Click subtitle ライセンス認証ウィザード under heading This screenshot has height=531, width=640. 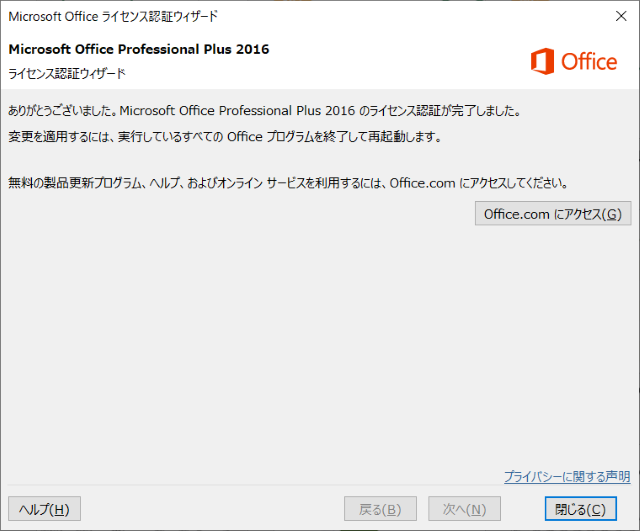(67, 74)
